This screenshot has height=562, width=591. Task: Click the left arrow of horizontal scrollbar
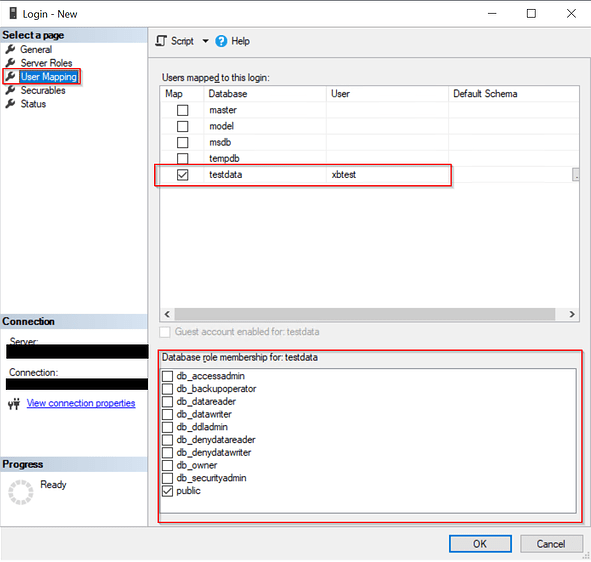click(167, 314)
